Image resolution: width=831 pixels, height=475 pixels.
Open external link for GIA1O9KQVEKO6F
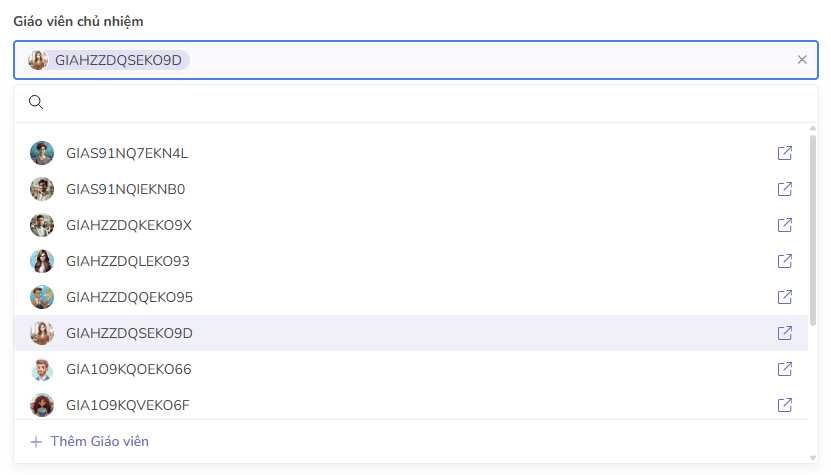click(785, 405)
